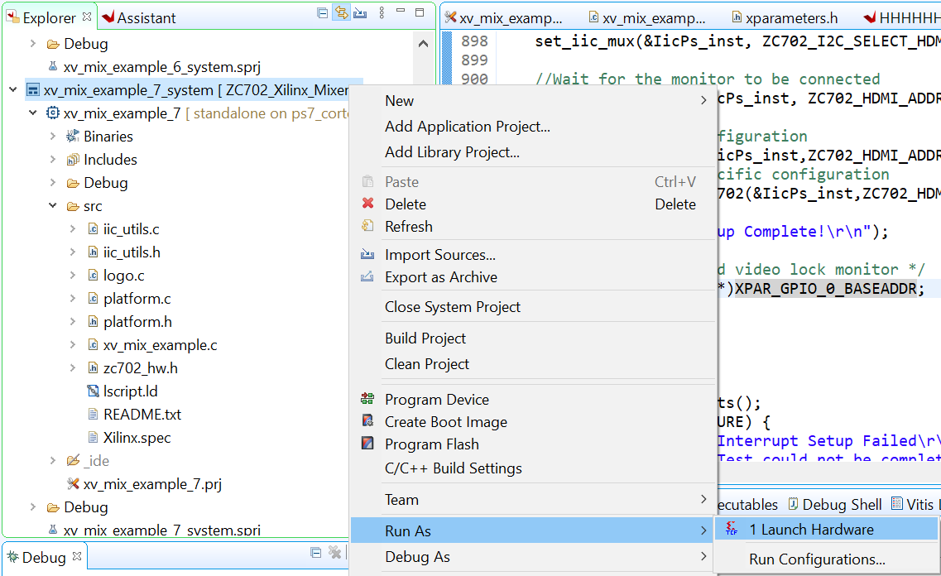Collapse the src folder
This screenshot has height=576, width=941.
click(x=53, y=206)
